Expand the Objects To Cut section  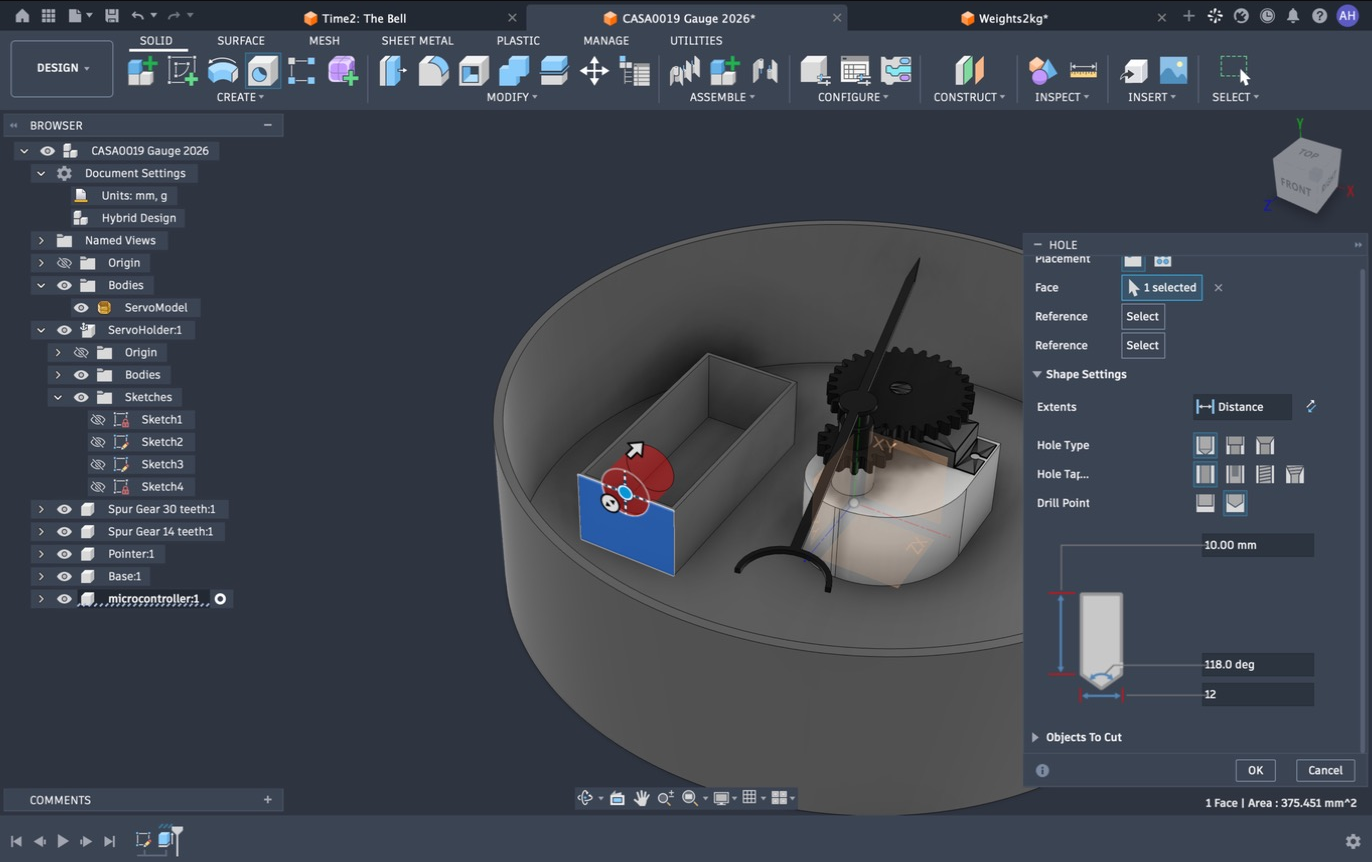(x=1035, y=737)
